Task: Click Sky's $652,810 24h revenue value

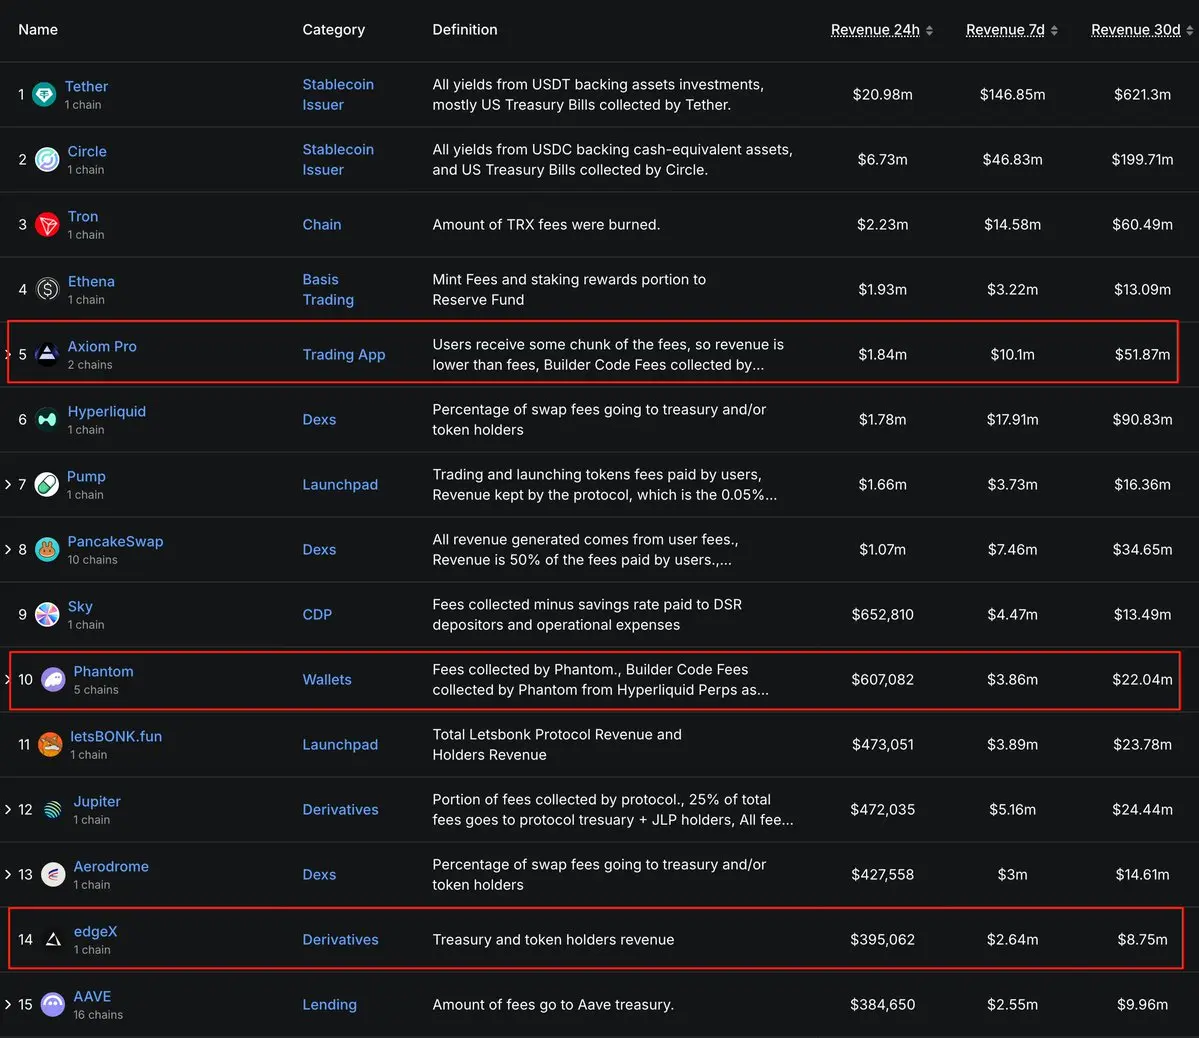Action: click(x=882, y=614)
